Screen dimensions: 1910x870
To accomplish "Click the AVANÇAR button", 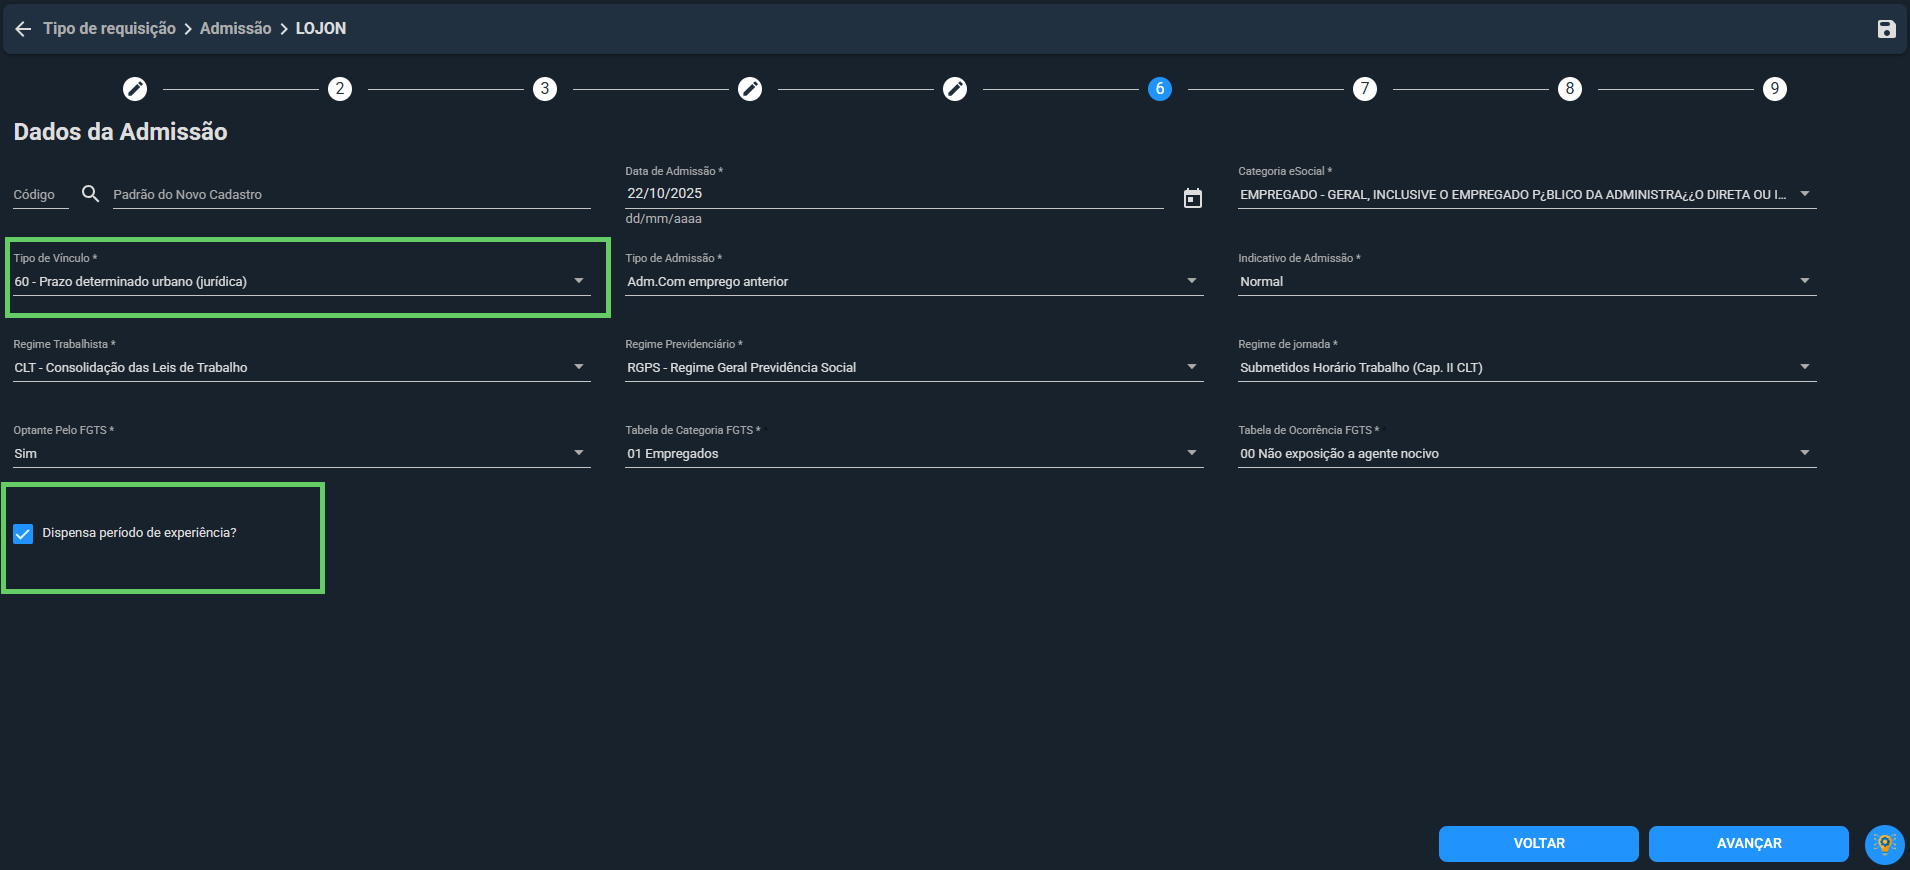I will point(1748,844).
